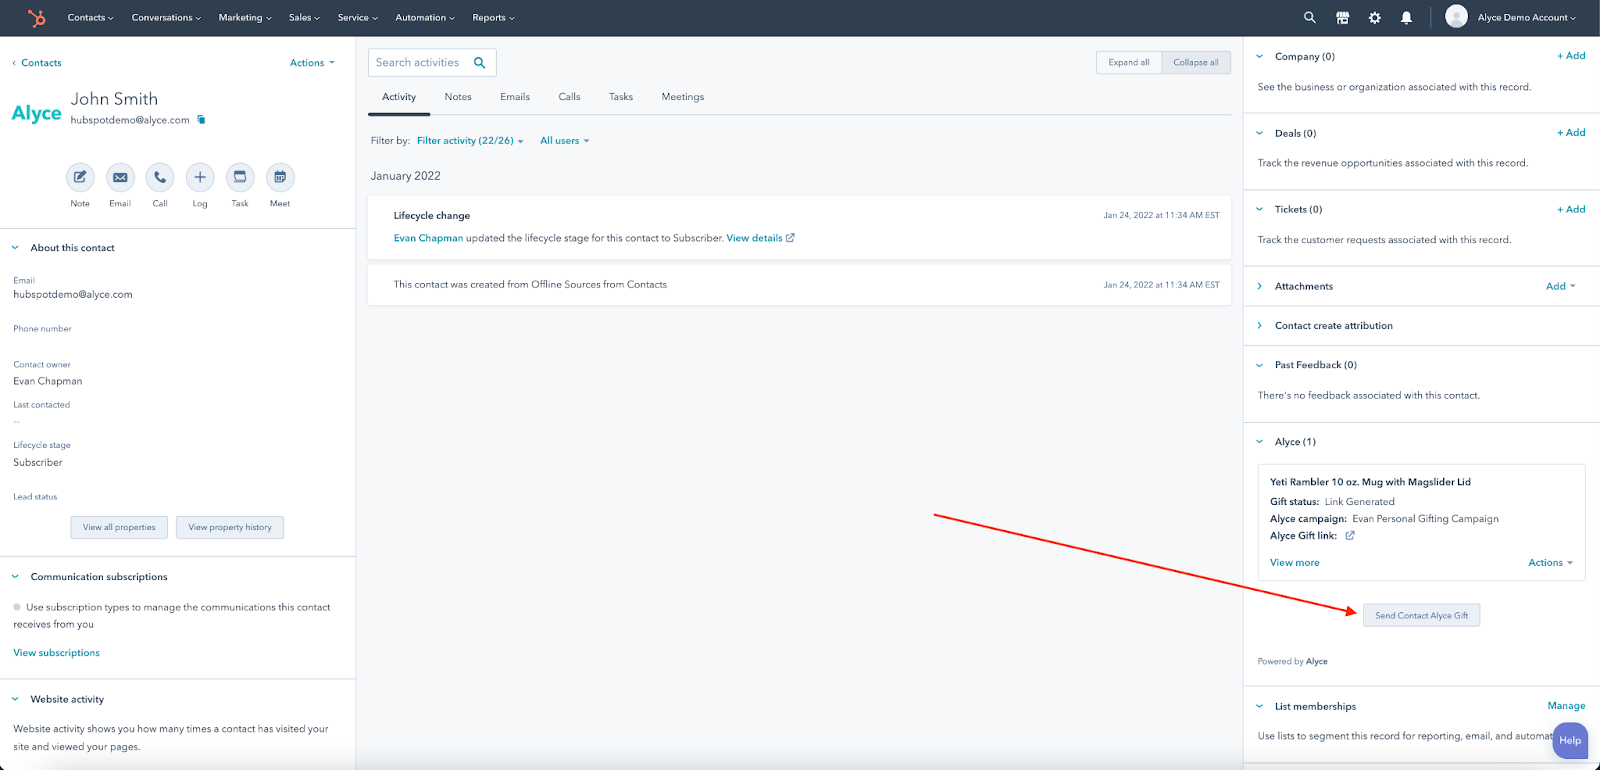Add a company with + Add link
Image resolution: width=1600 pixels, height=770 pixels.
tap(1571, 56)
